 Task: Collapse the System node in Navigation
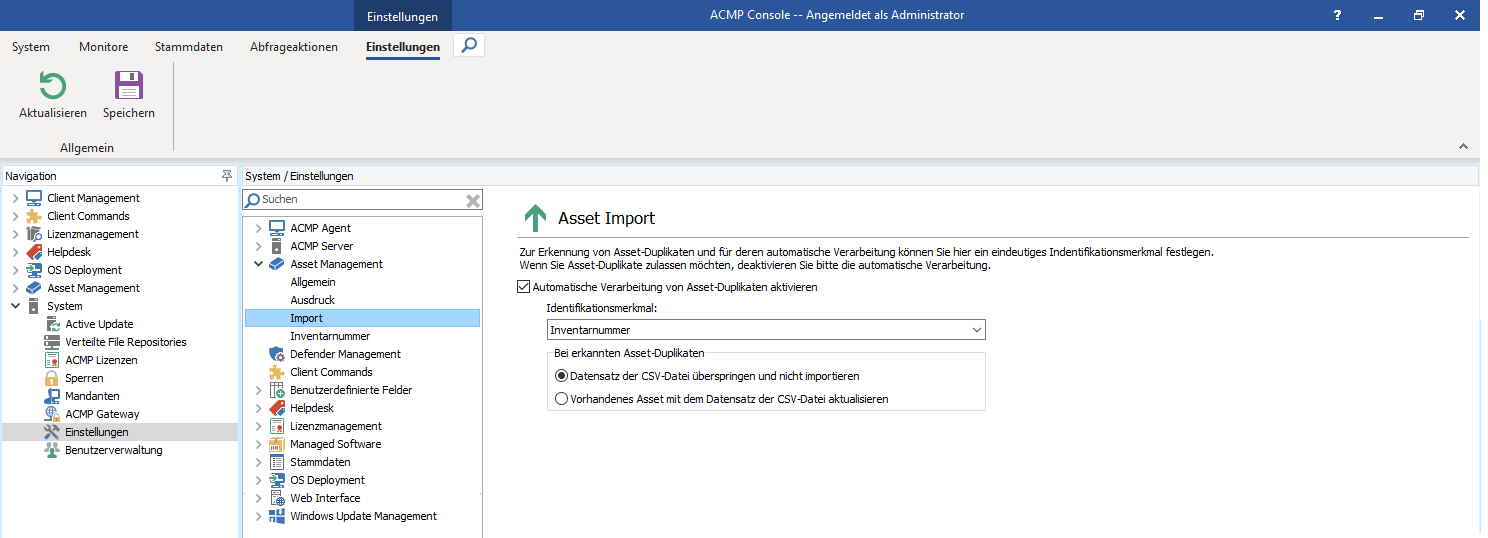click(x=14, y=306)
